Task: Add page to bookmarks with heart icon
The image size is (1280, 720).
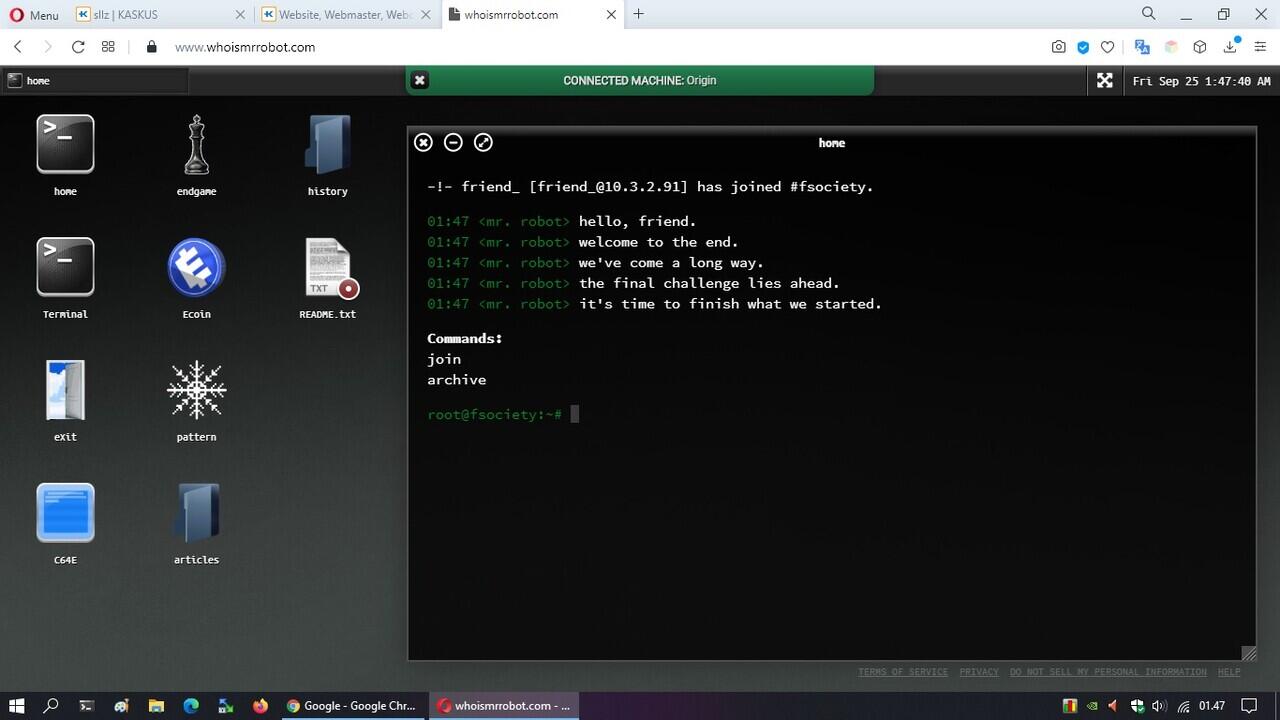Action: (1107, 47)
